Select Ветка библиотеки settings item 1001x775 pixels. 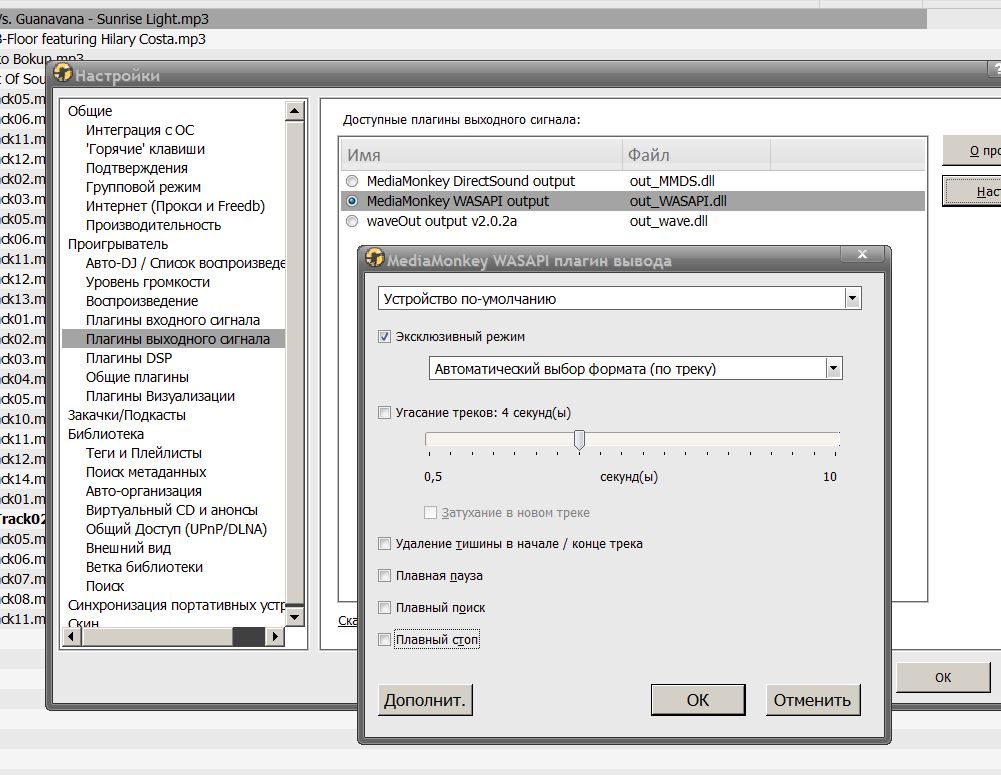[144, 568]
